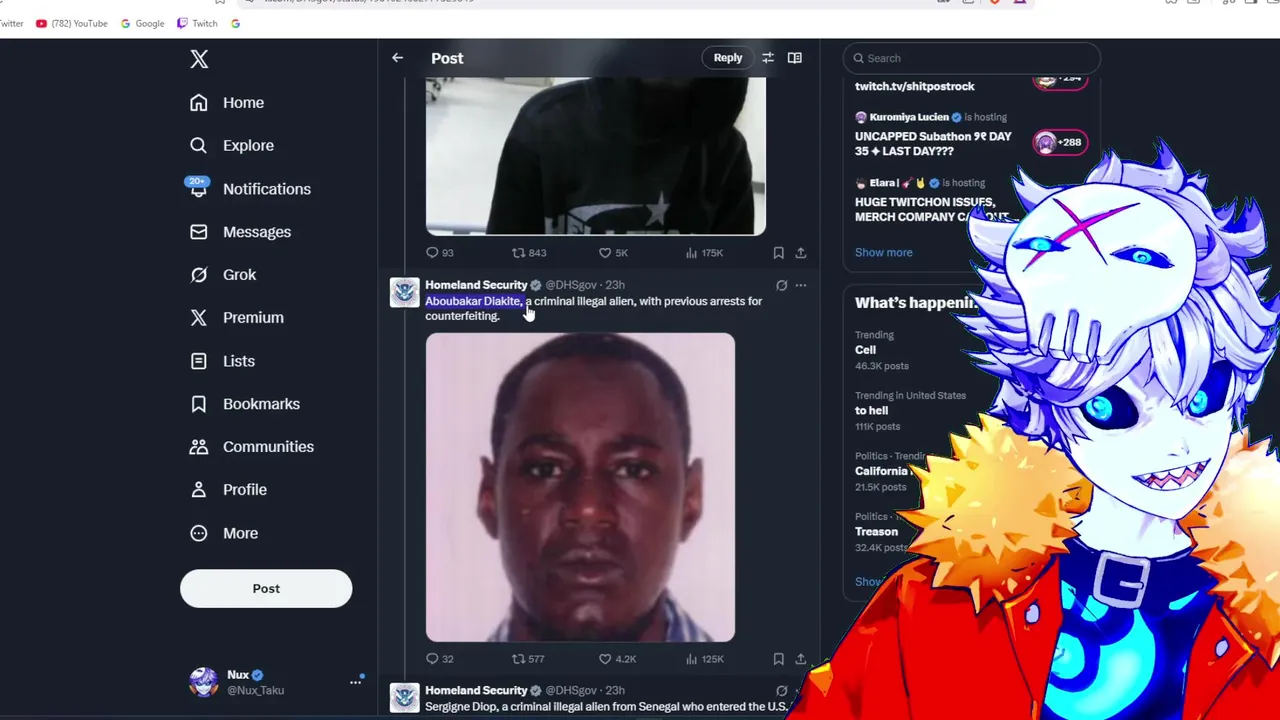Screen dimensions: 1280x720
Task: Click the Grok icon on Diakite post
Action: [782, 285]
